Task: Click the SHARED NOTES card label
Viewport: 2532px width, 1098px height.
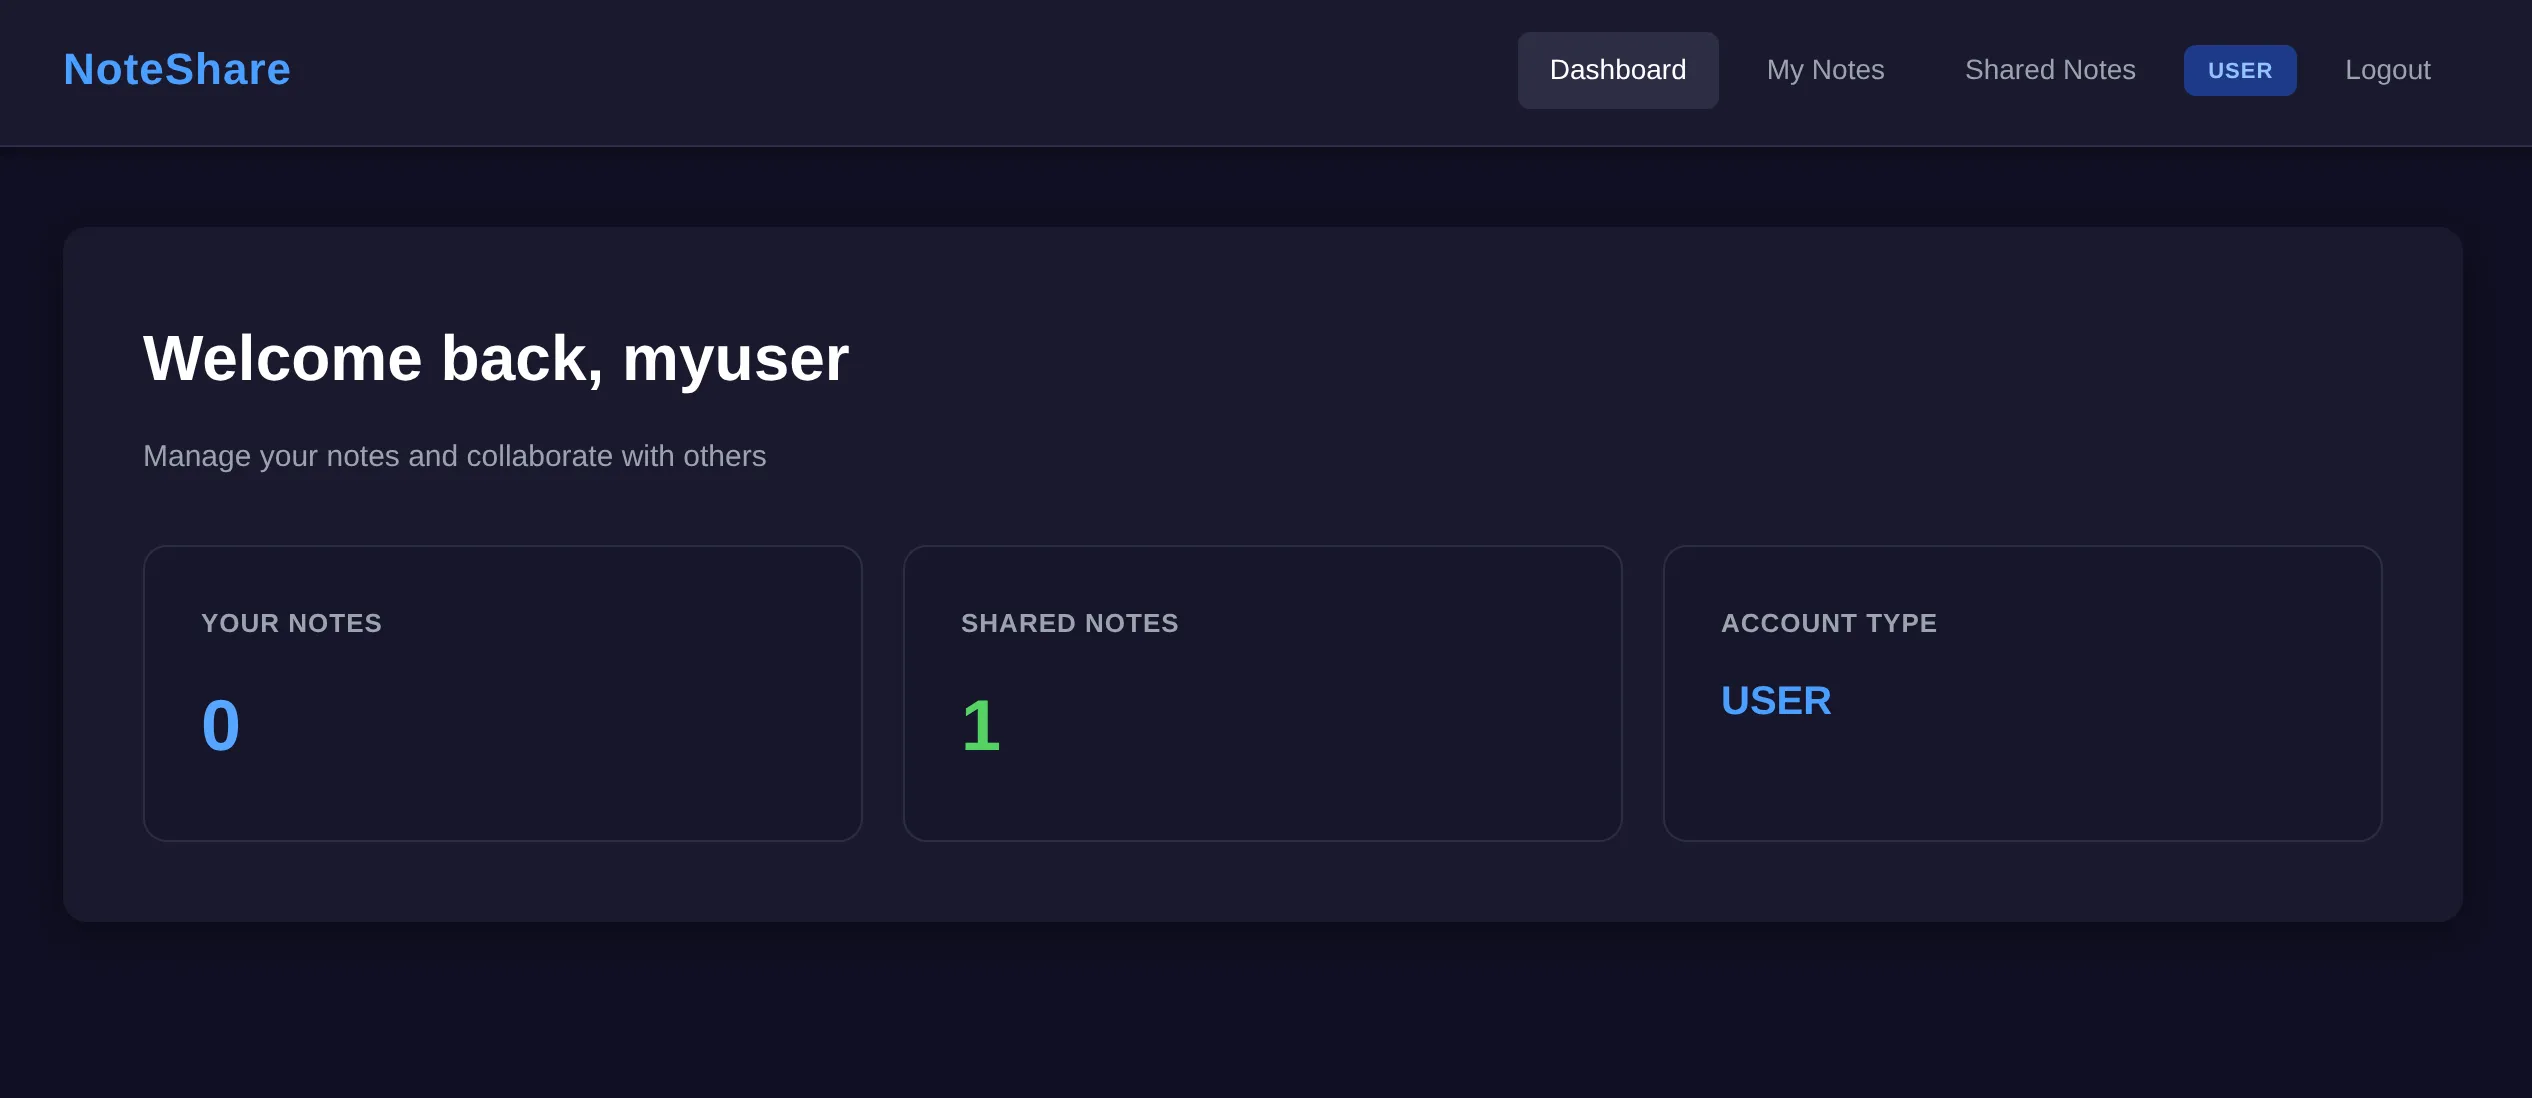Action: (x=1069, y=622)
